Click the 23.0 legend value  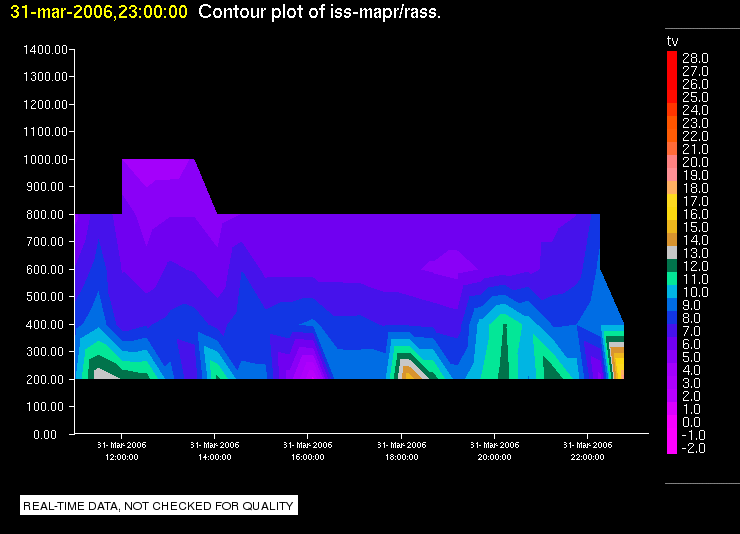tap(695, 123)
